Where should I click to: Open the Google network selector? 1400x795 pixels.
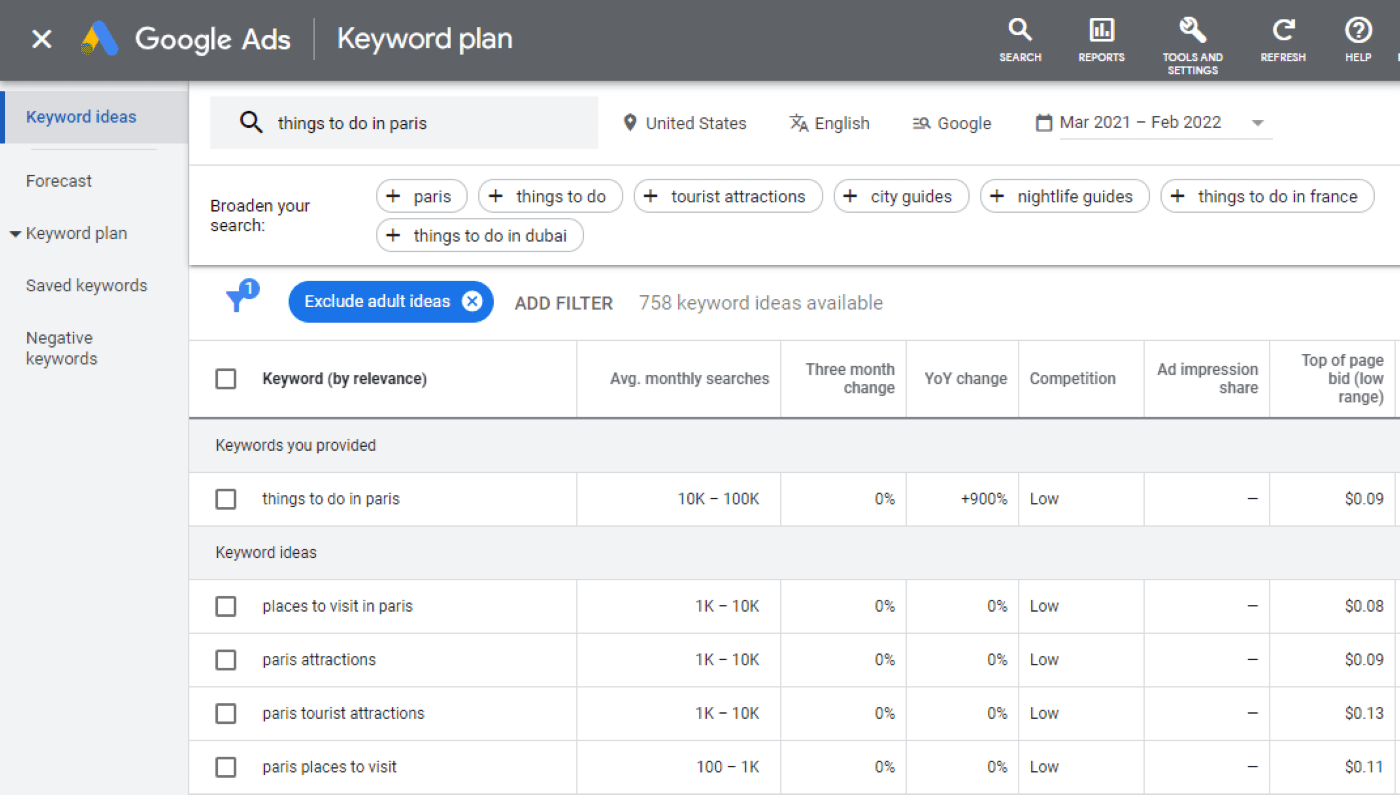951,122
